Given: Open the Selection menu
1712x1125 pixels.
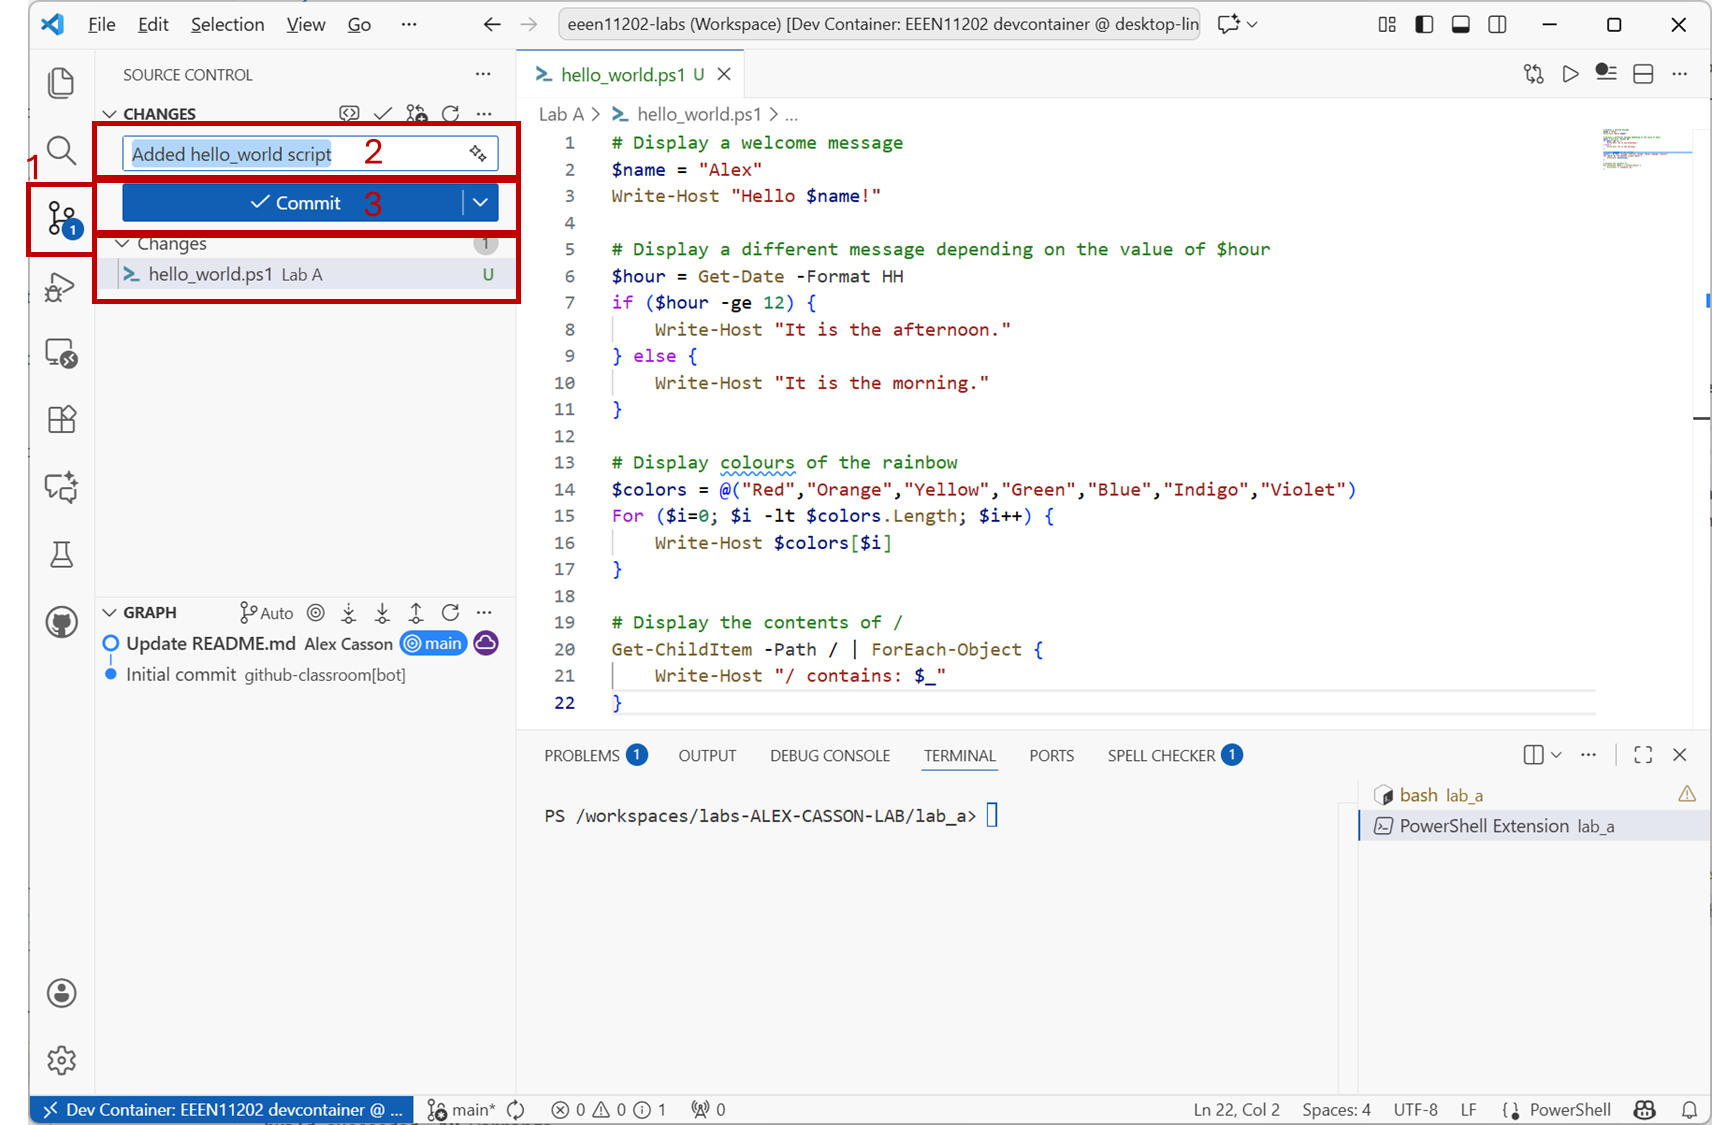Looking at the screenshot, I should click(227, 24).
